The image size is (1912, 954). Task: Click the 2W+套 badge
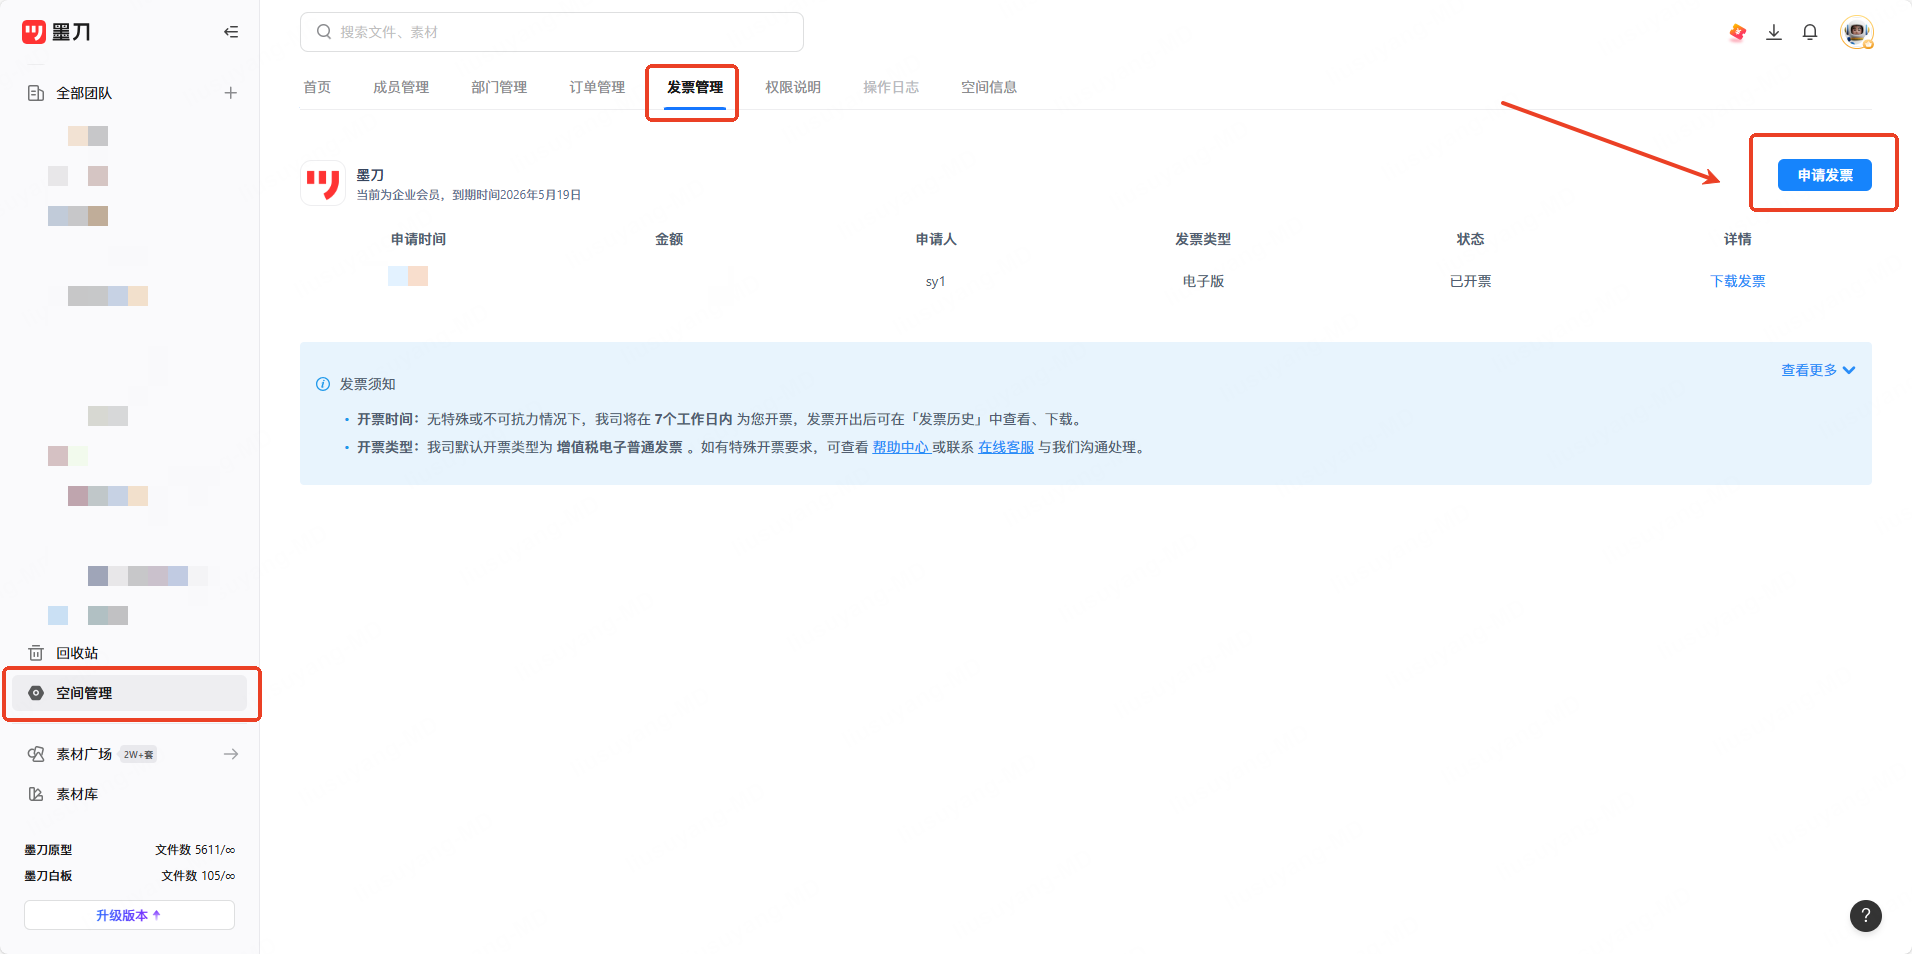(x=138, y=754)
